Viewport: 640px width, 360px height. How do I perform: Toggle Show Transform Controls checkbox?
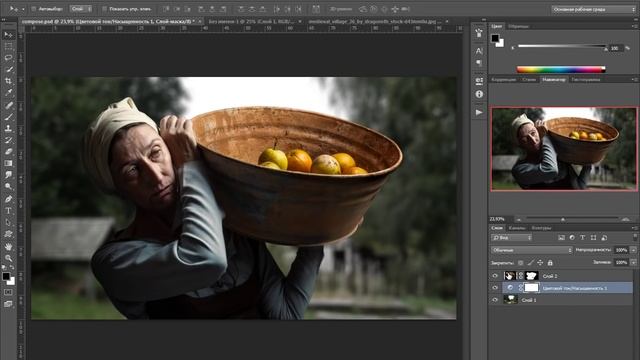tap(104, 9)
